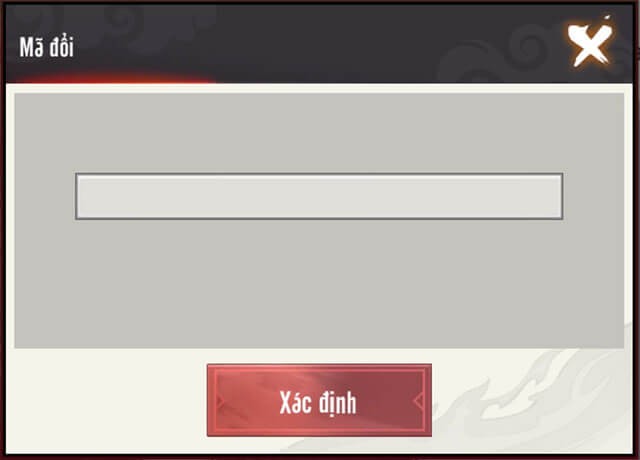The width and height of the screenshot is (640, 460).
Task: Click the red glow under the Mã đổi title
Action: click(110, 78)
